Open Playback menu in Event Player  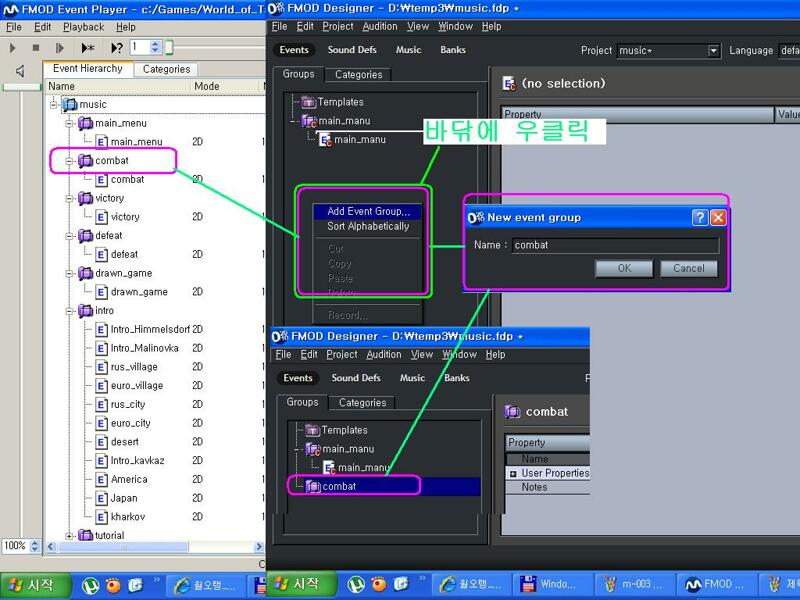click(x=83, y=27)
